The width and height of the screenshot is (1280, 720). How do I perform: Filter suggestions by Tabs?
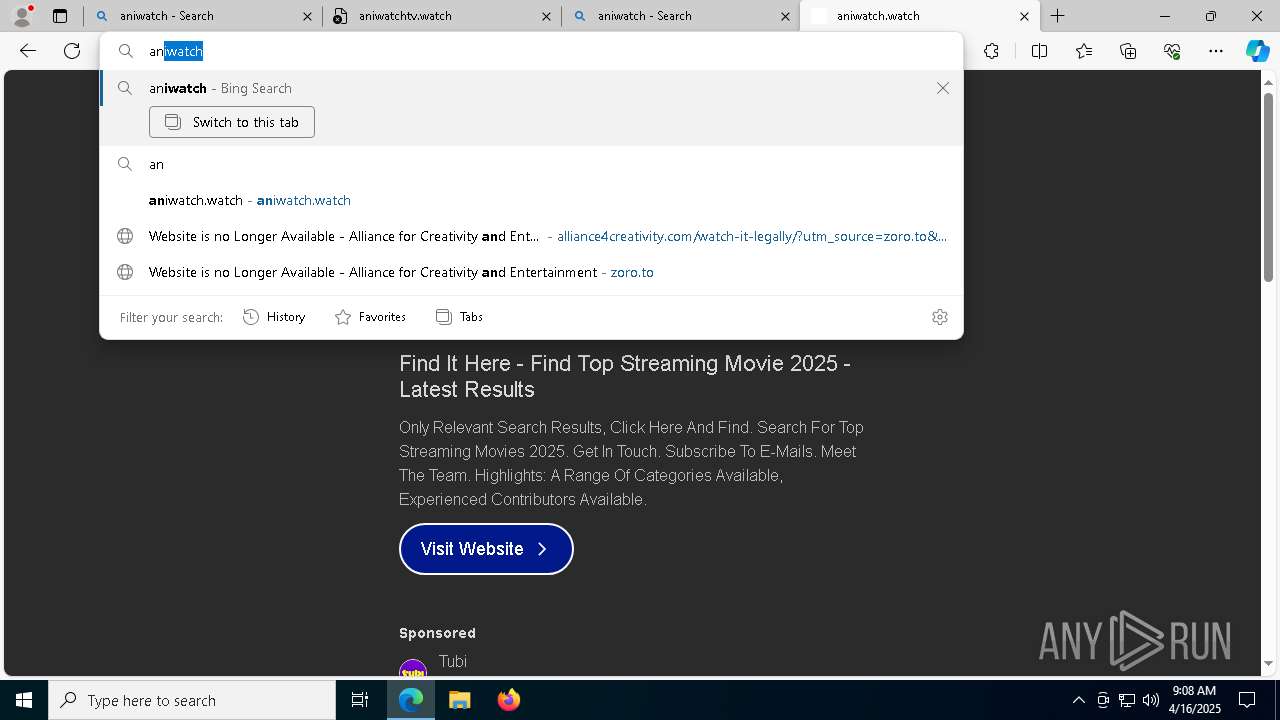click(459, 317)
